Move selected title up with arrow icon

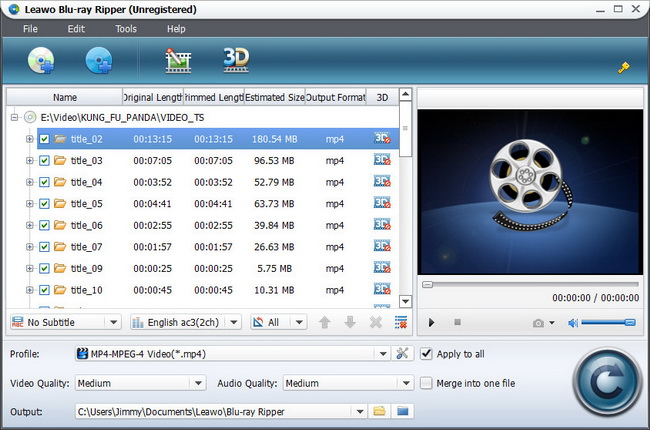click(x=325, y=322)
